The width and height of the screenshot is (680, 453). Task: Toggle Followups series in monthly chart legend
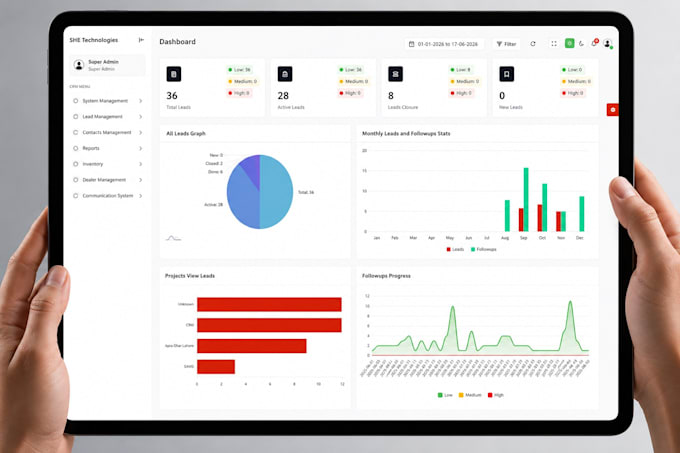pyautogui.click(x=484, y=249)
